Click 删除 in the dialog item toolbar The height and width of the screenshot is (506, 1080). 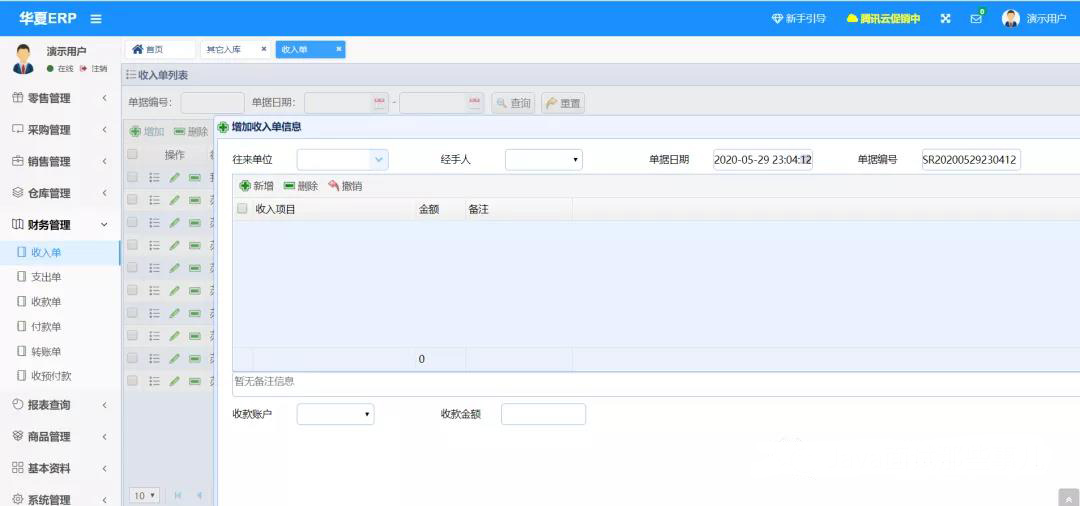301,186
